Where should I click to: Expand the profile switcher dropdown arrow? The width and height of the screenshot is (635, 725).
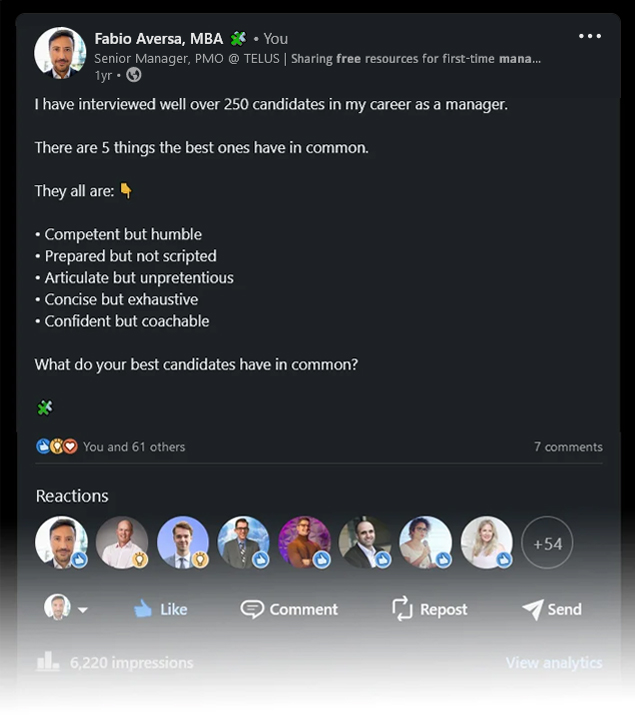click(82, 610)
